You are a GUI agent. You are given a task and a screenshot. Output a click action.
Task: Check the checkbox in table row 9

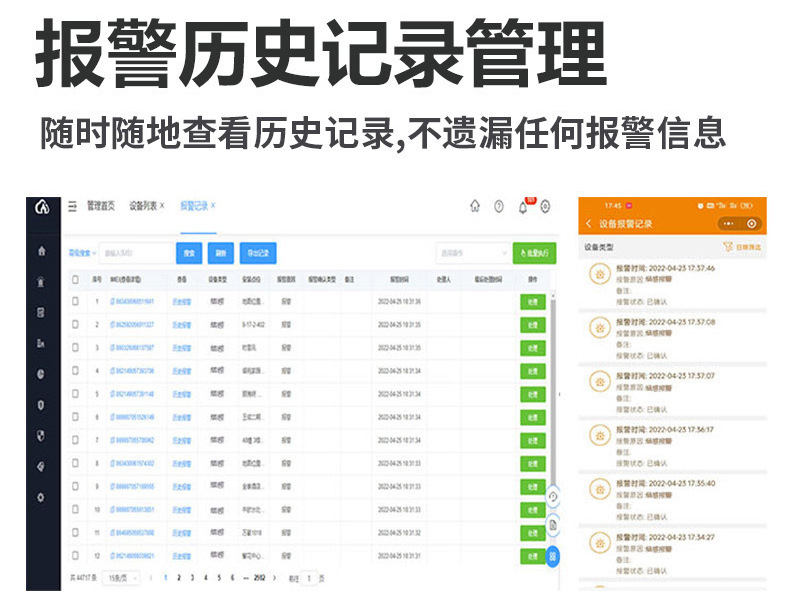click(75, 486)
